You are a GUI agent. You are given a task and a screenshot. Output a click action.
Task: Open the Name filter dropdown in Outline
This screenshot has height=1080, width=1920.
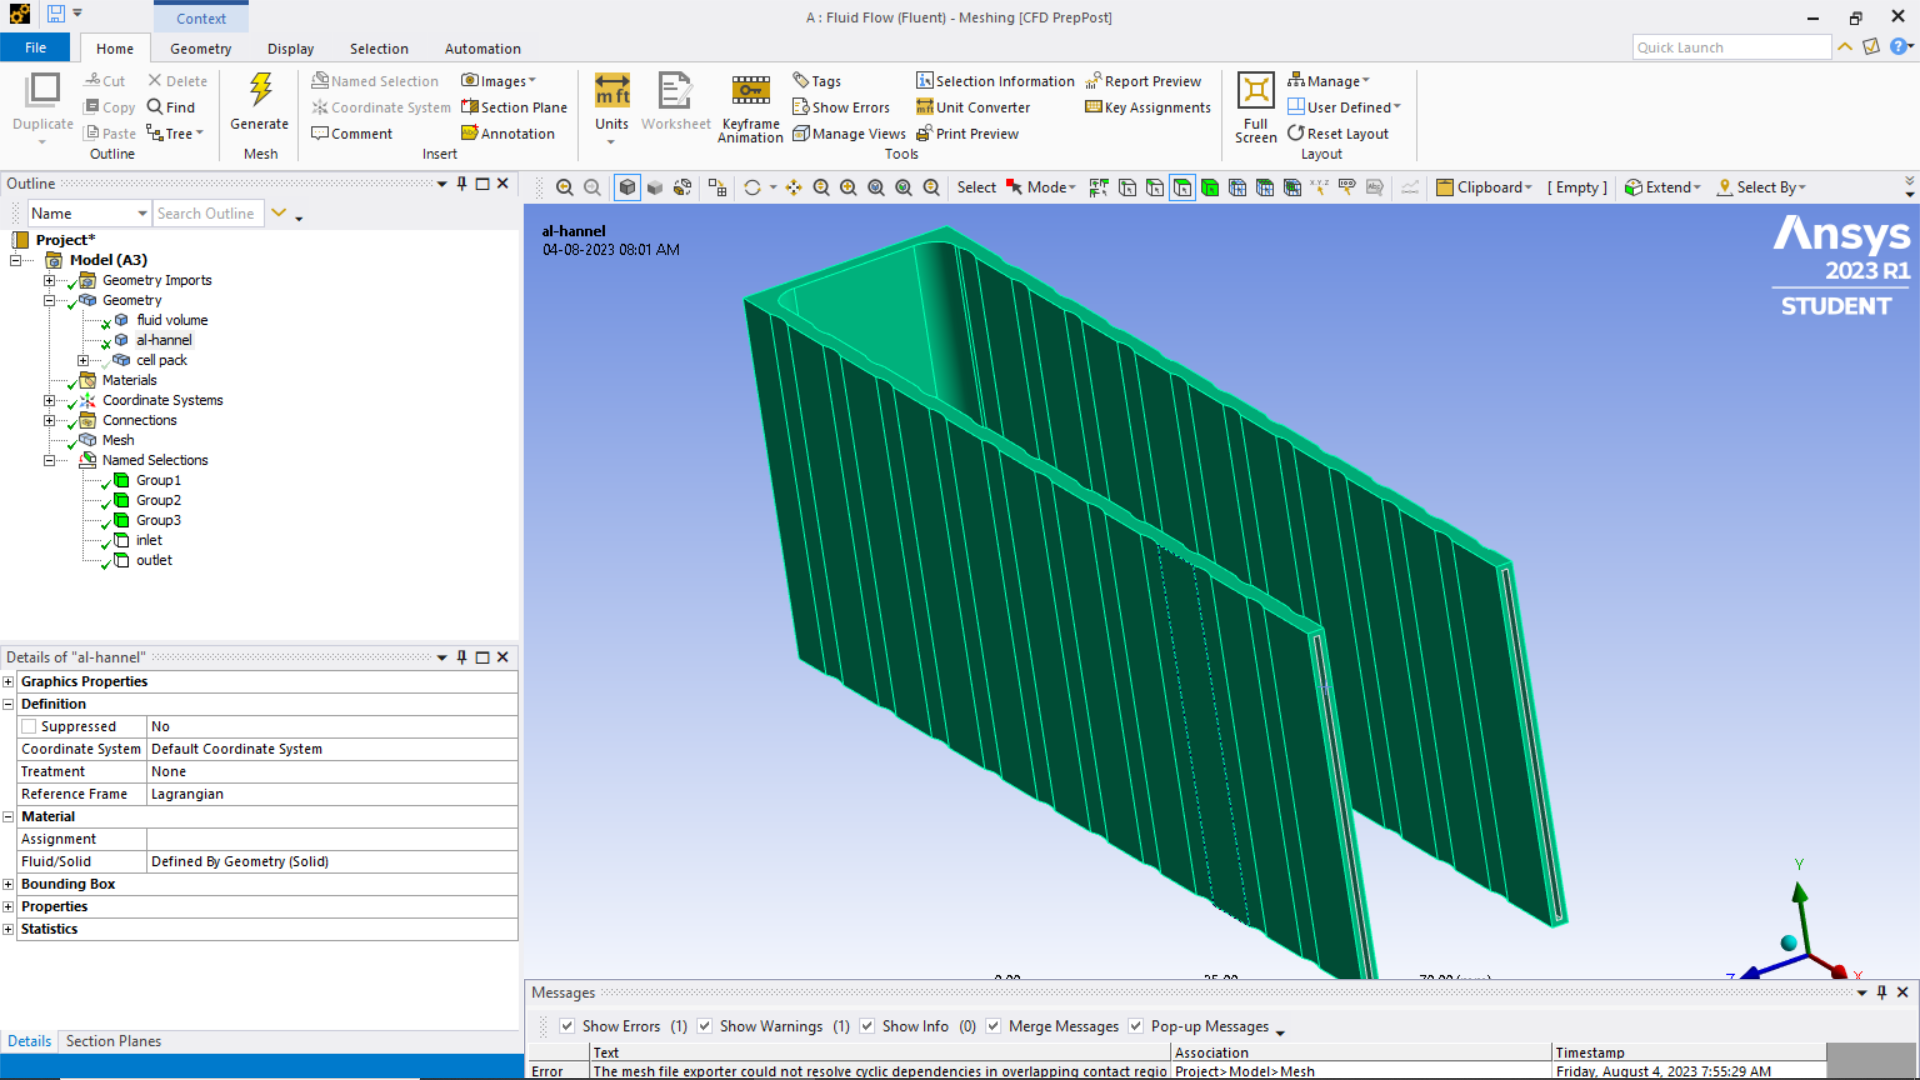point(142,213)
